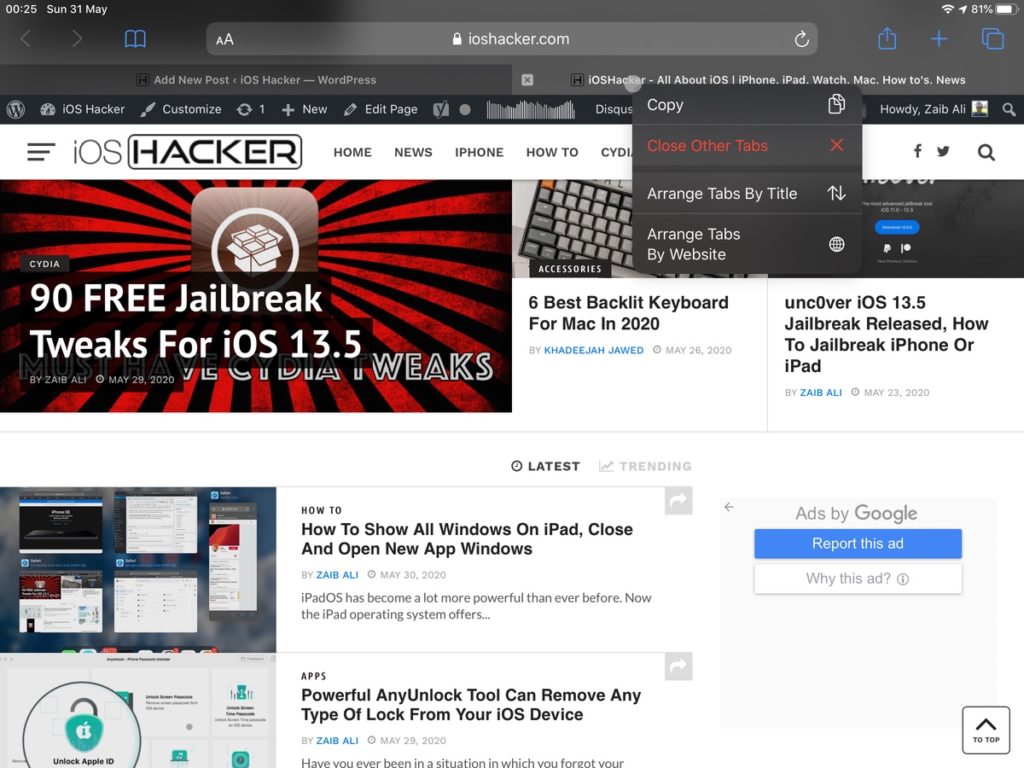Choose Arrange Tabs By Title
1024x768 pixels.
pyautogui.click(x=747, y=193)
